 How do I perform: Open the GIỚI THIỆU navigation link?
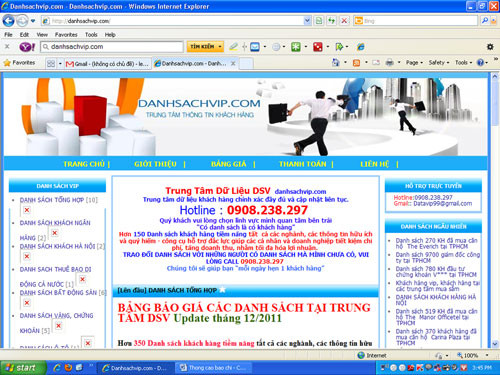(x=155, y=164)
